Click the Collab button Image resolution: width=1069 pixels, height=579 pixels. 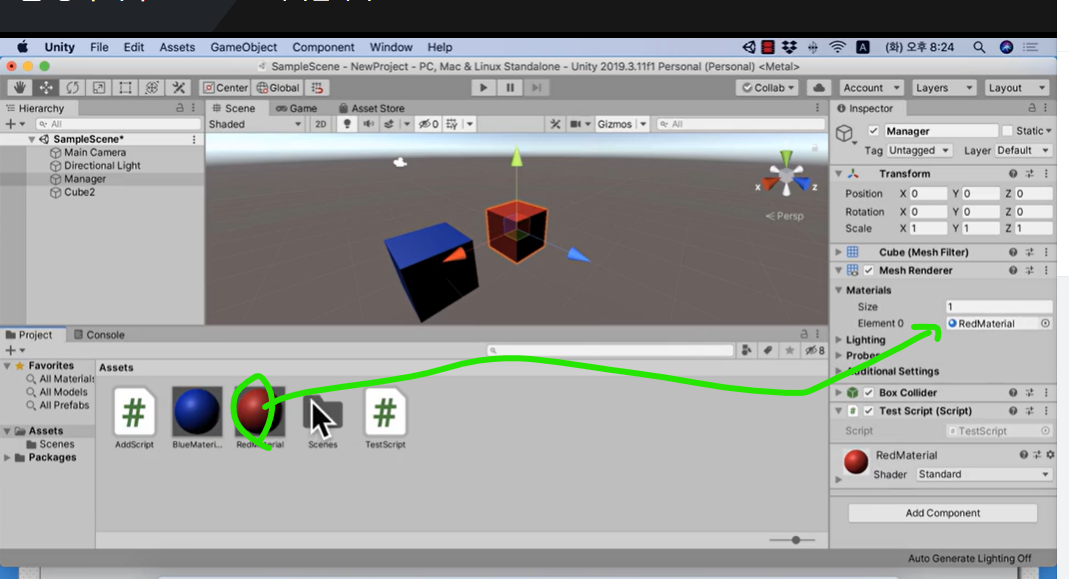point(768,87)
